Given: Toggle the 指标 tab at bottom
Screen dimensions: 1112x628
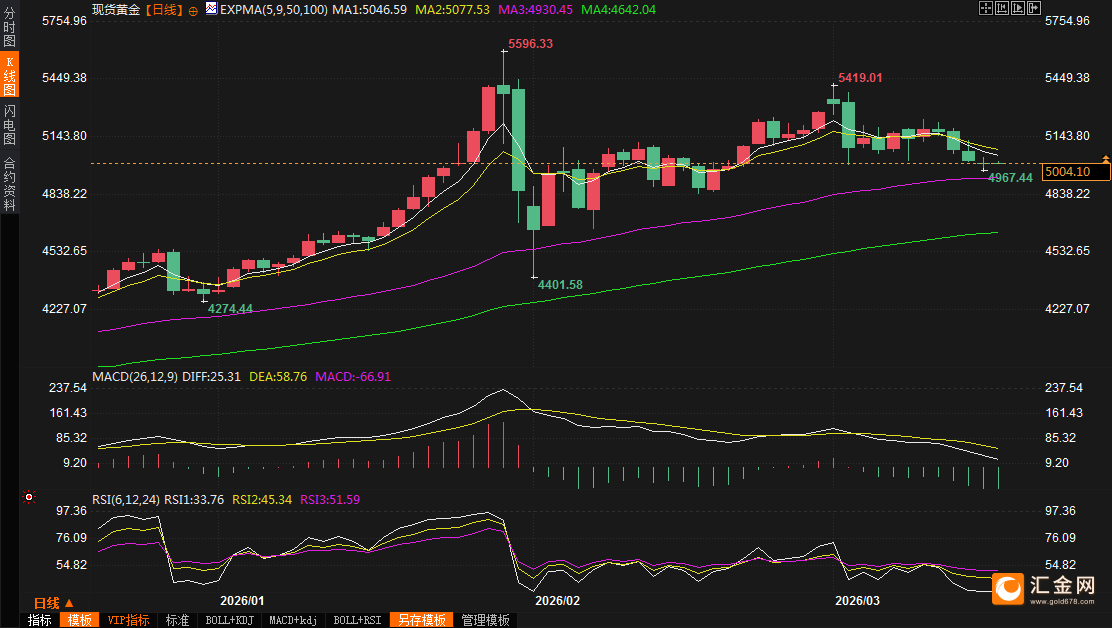Looking at the screenshot, I should coord(40,620).
